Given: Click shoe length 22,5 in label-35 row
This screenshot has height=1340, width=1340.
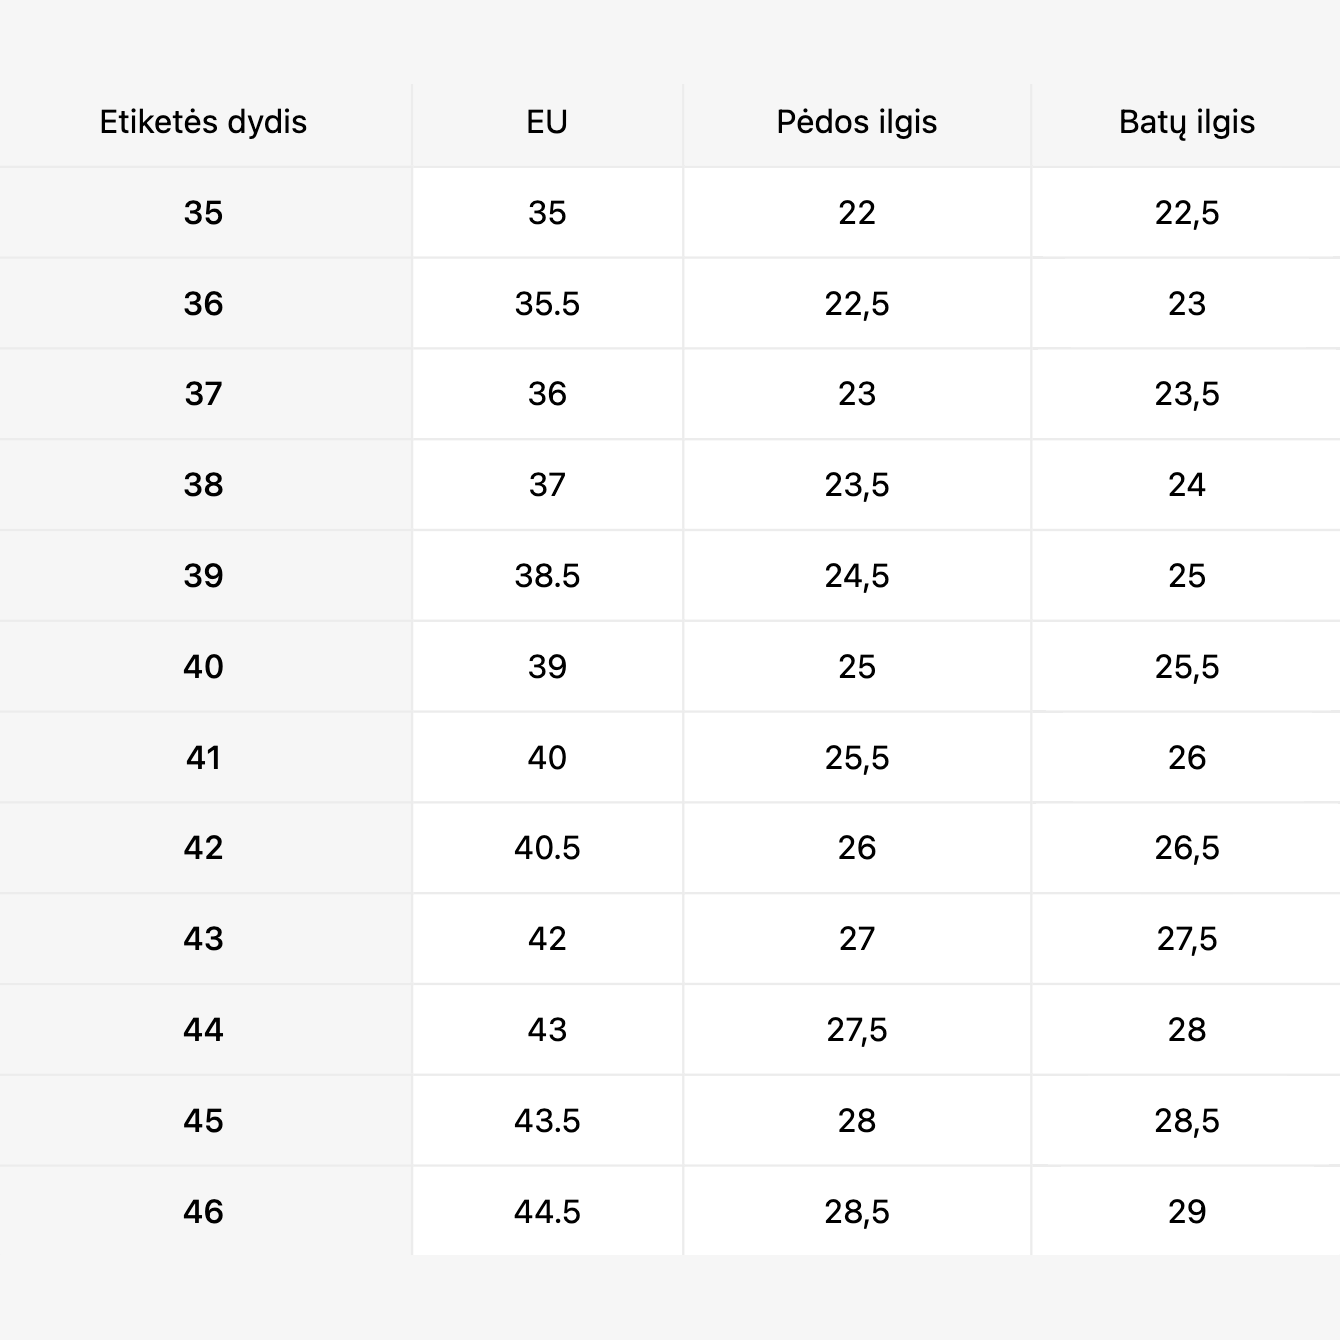Looking at the screenshot, I should coord(1186,213).
